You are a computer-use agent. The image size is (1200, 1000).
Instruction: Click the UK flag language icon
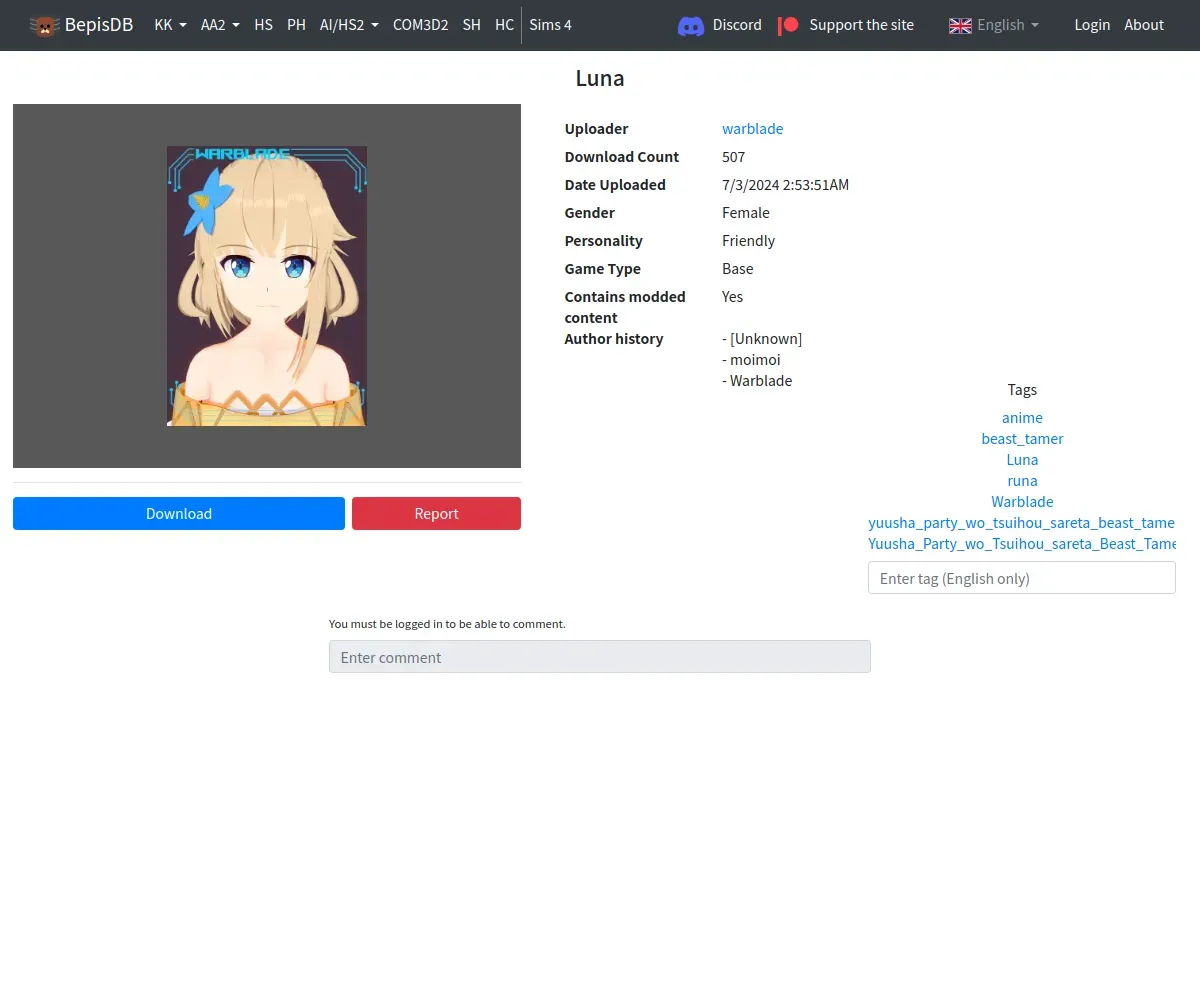960,25
